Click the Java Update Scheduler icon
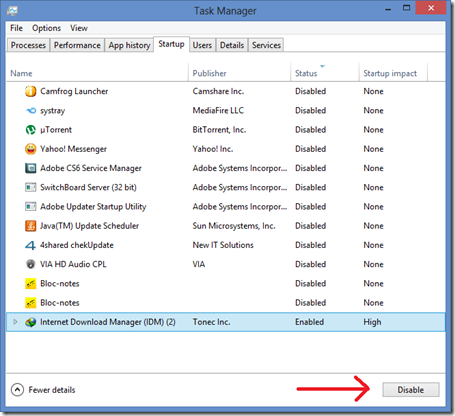This screenshot has height=416, width=455. (x=31, y=226)
